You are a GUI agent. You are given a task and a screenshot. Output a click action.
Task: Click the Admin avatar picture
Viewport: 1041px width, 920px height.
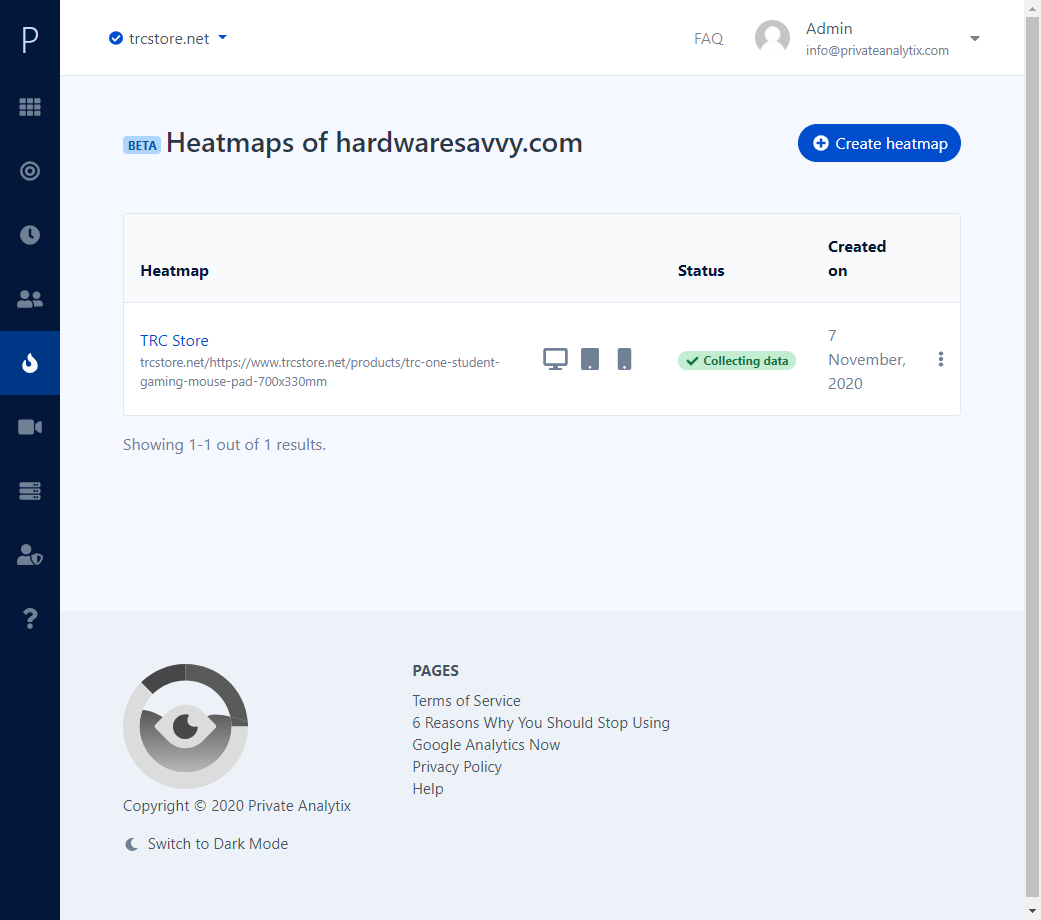click(x=772, y=38)
